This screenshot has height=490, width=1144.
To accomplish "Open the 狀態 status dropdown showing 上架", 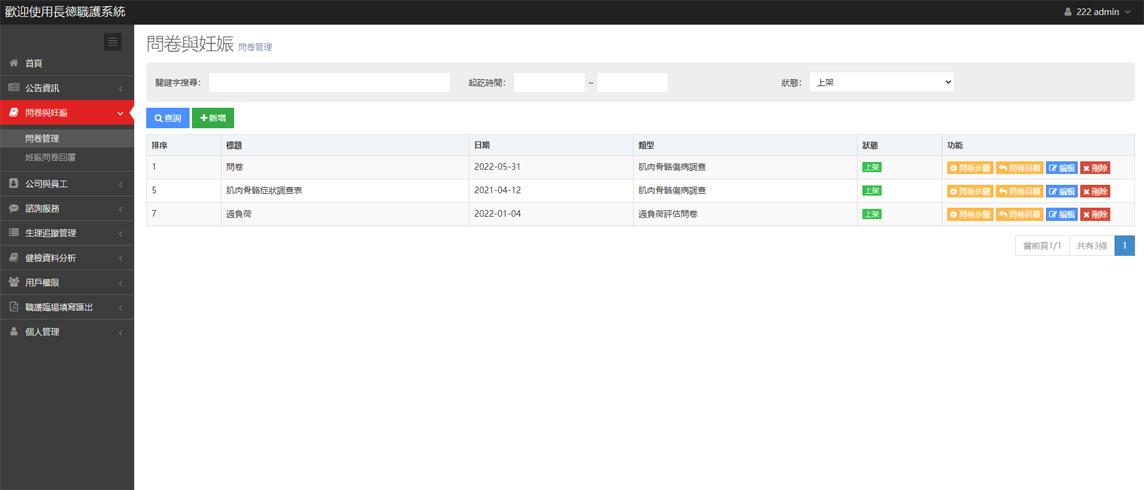I will (881, 82).
